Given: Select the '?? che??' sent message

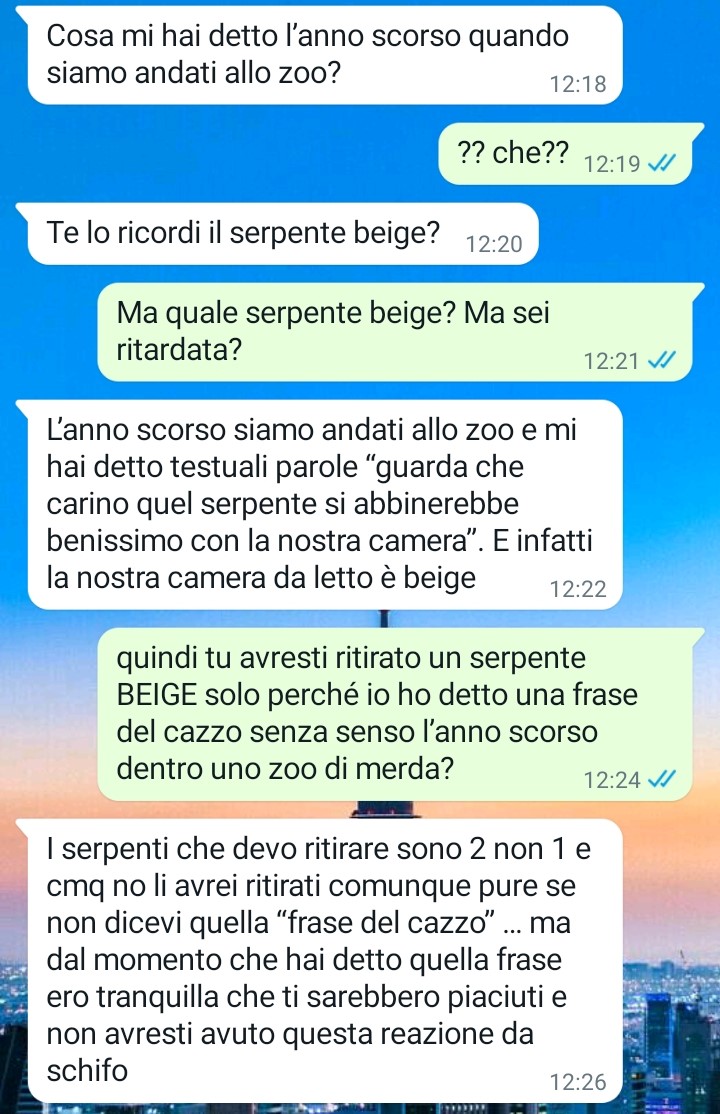Looking at the screenshot, I should pos(565,153).
